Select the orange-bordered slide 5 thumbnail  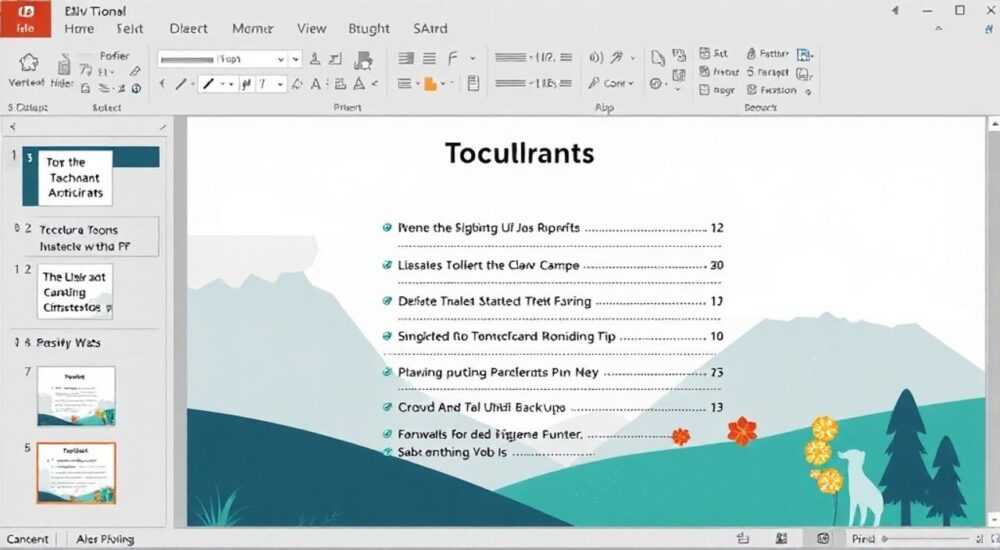(76, 473)
